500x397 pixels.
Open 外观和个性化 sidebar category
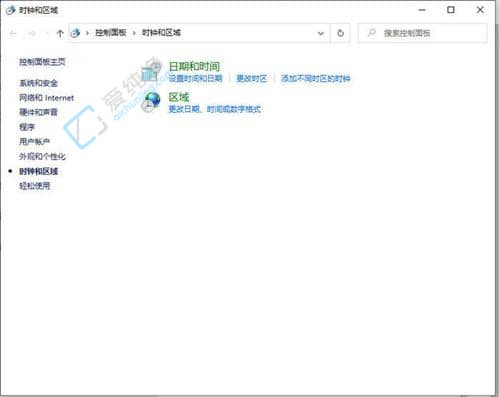pyautogui.click(x=42, y=156)
